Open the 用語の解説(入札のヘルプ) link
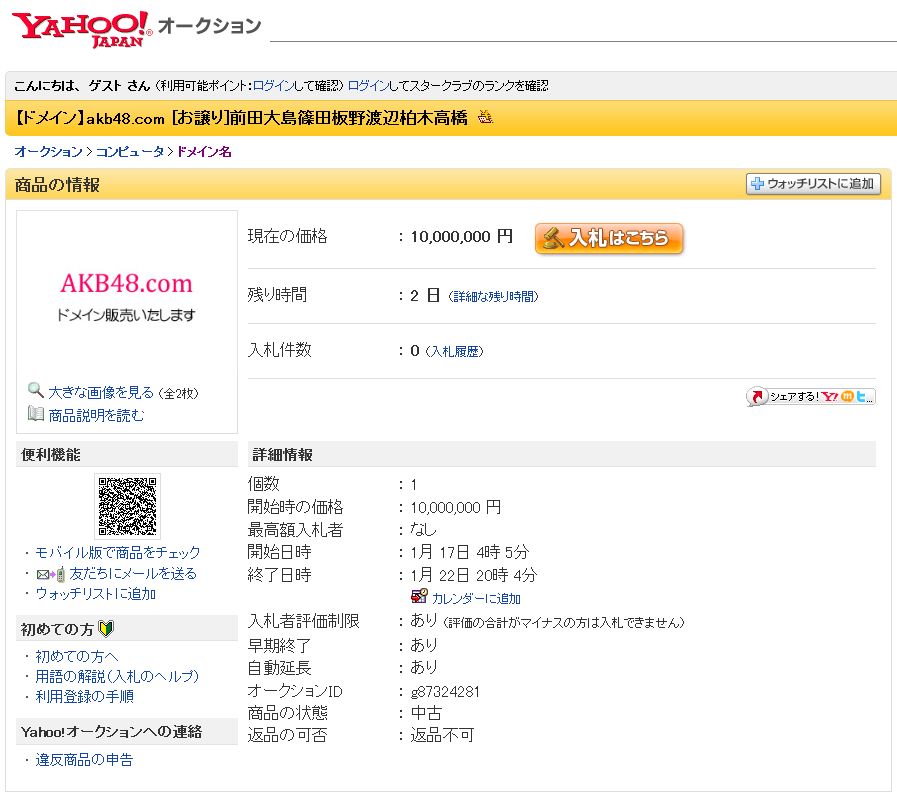The height and width of the screenshot is (800, 897). coord(117,676)
